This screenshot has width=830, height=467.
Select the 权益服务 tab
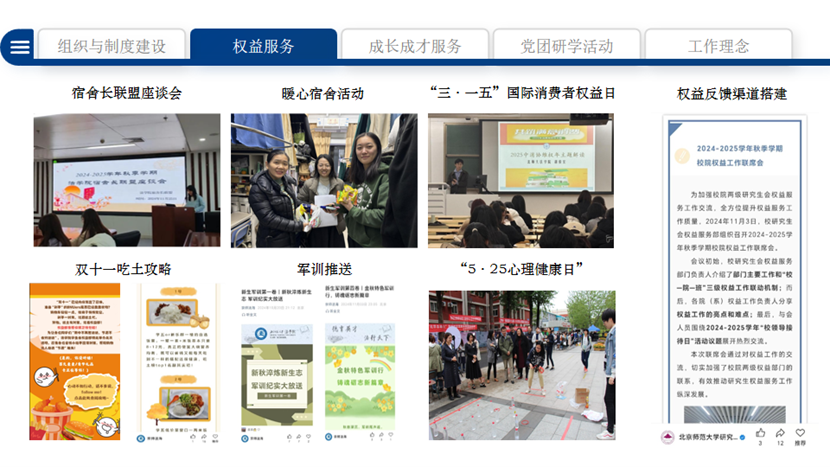pyautogui.click(x=264, y=46)
